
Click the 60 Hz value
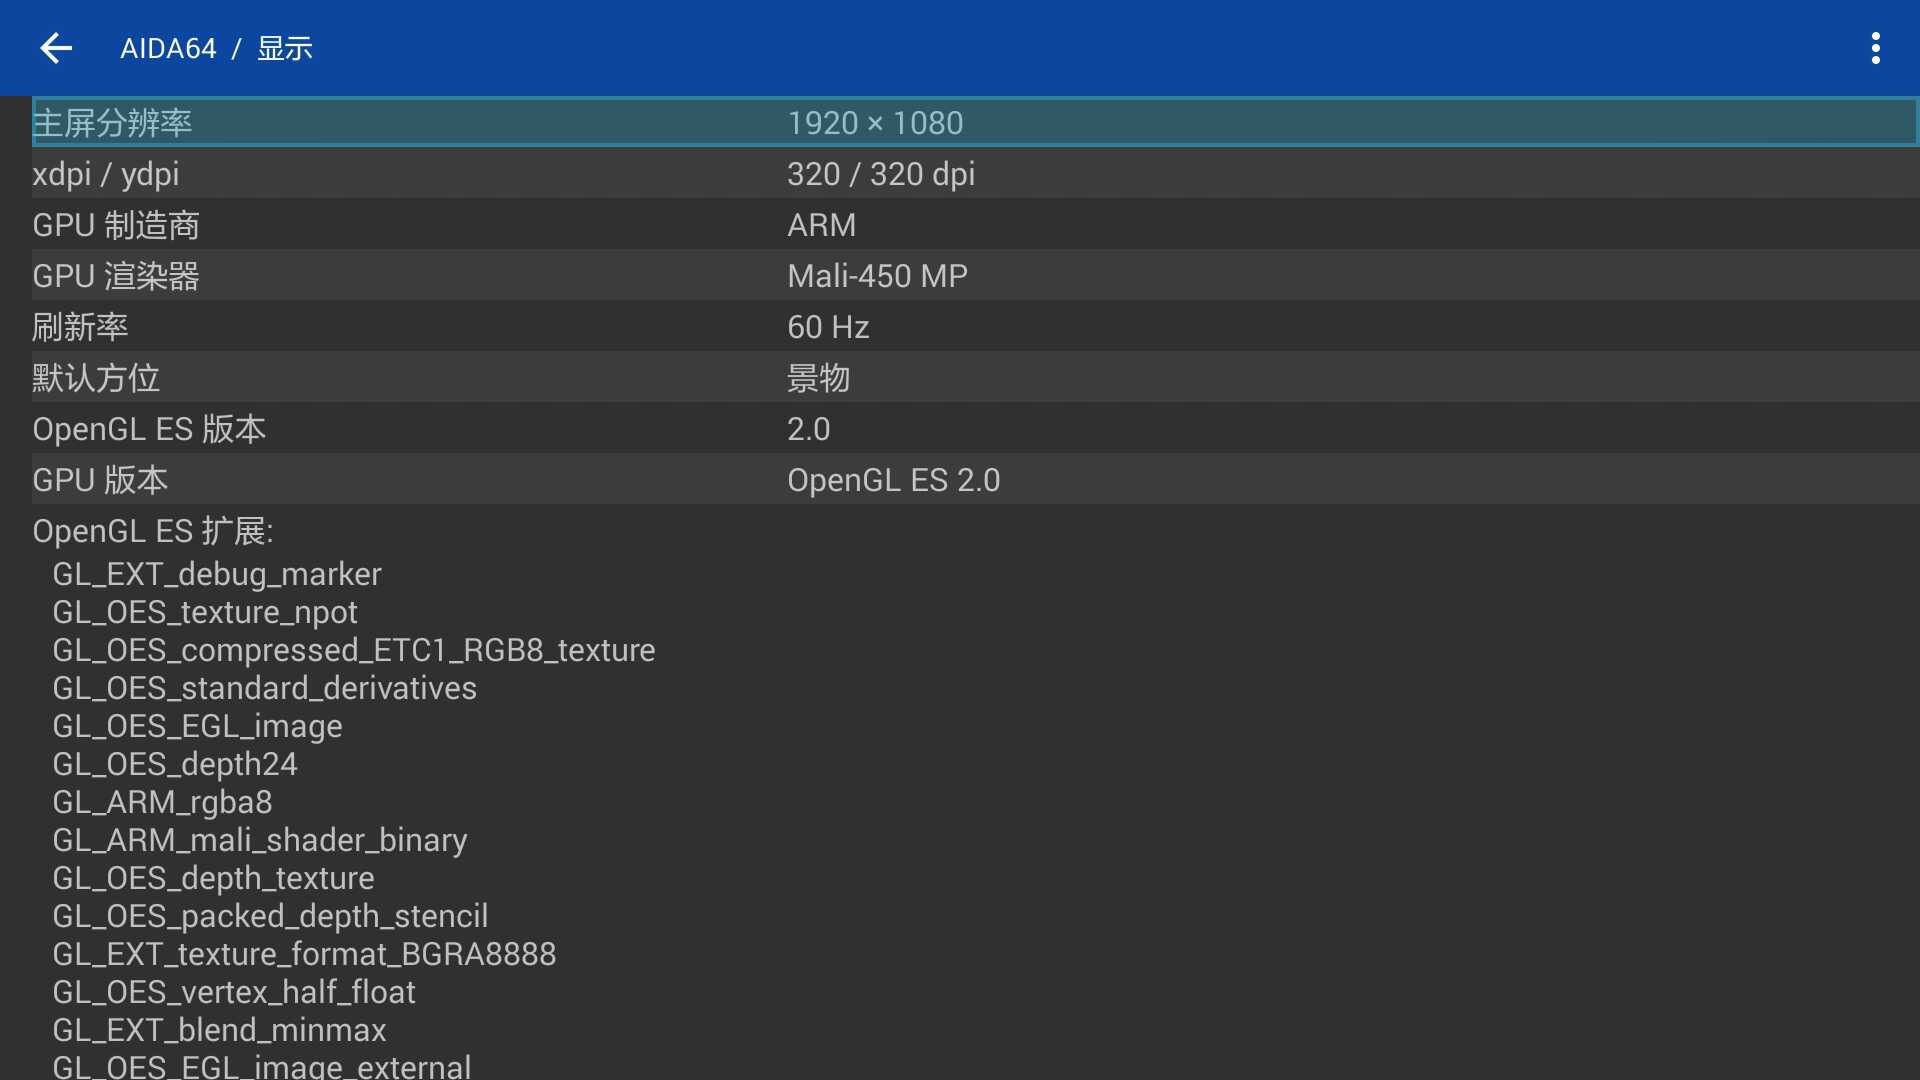pos(828,327)
